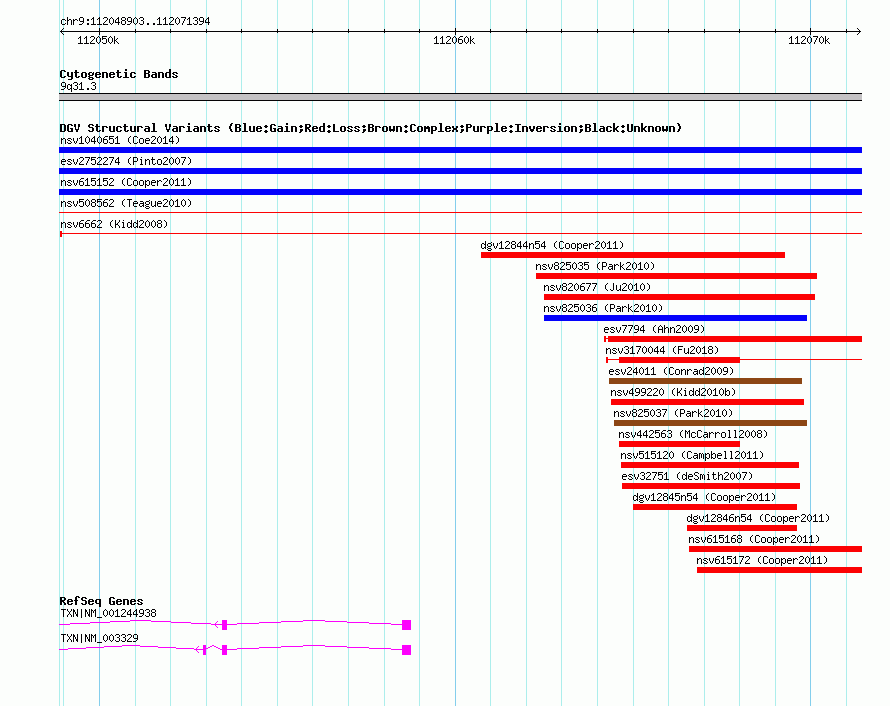This screenshot has width=890, height=706.
Task: Select the nsv820677 (Ju2010) loss bar
Action: pos(679,297)
